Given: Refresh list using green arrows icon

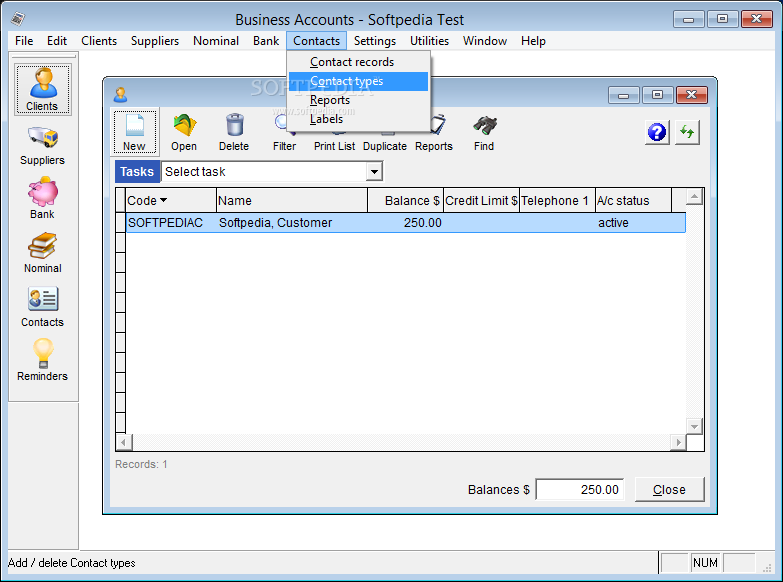Looking at the screenshot, I should (687, 132).
